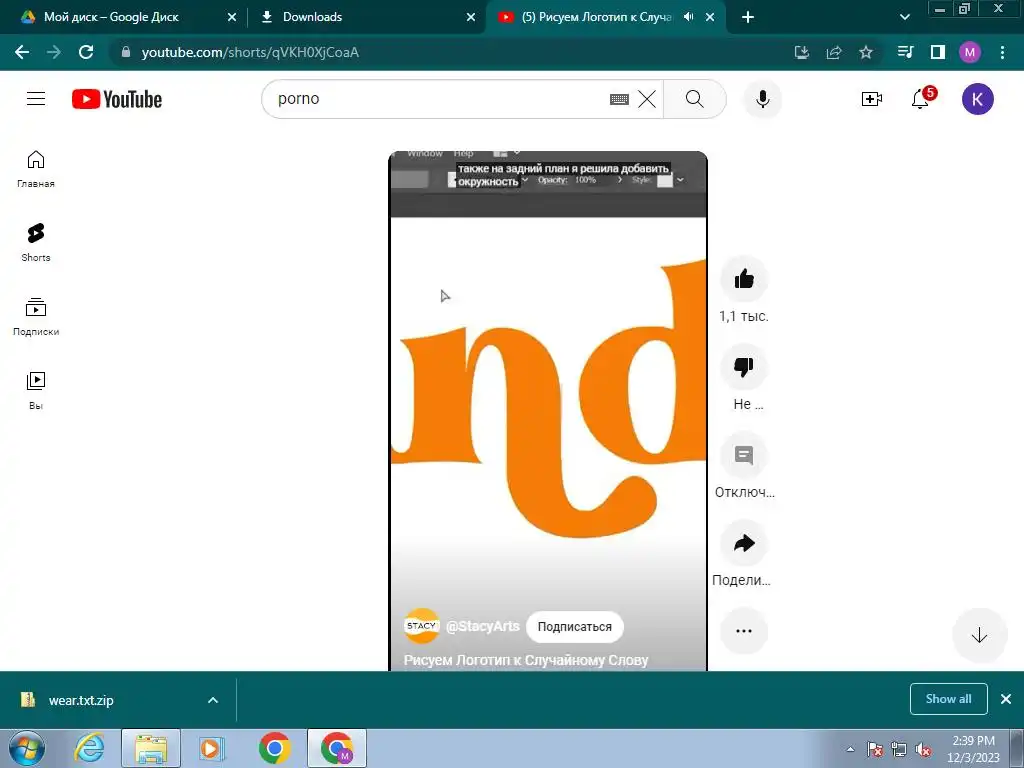
Task: Clear the search query with the X
Action: pos(647,99)
